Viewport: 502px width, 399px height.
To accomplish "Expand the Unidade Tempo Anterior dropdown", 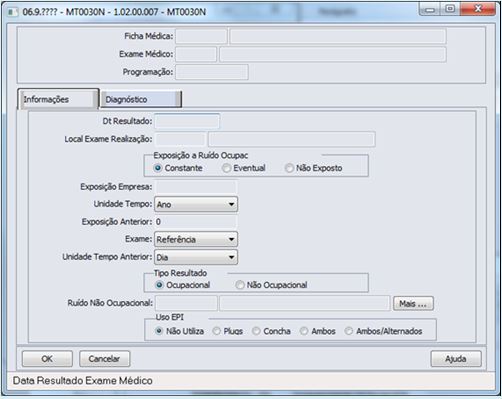I will pyautogui.click(x=196, y=257).
